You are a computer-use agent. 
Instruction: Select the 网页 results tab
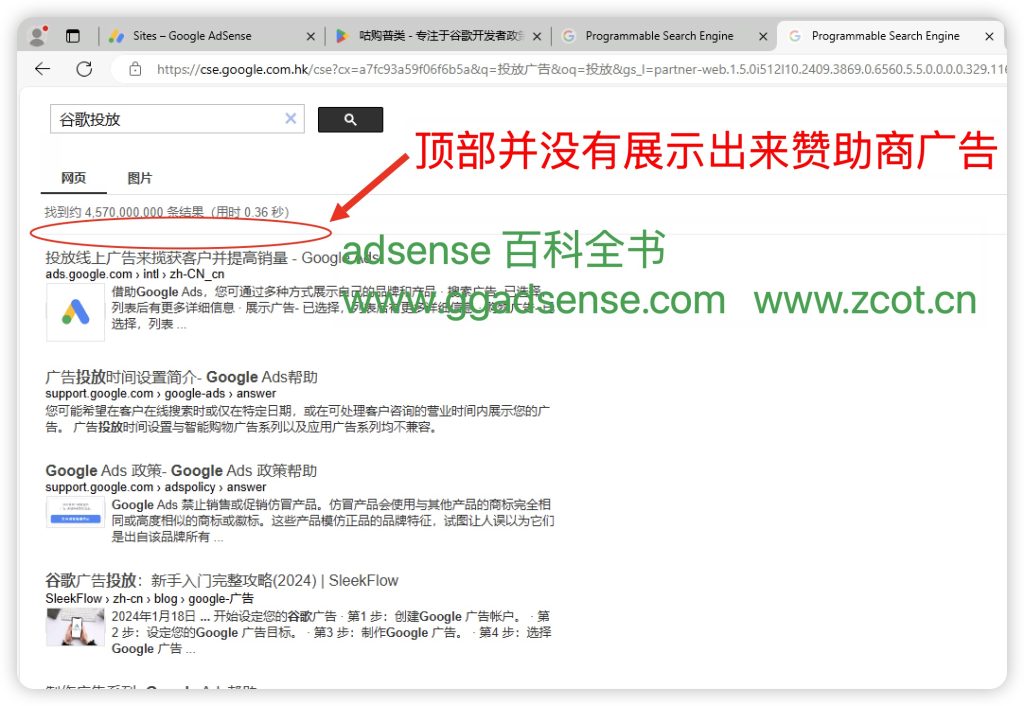click(x=73, y=178)
